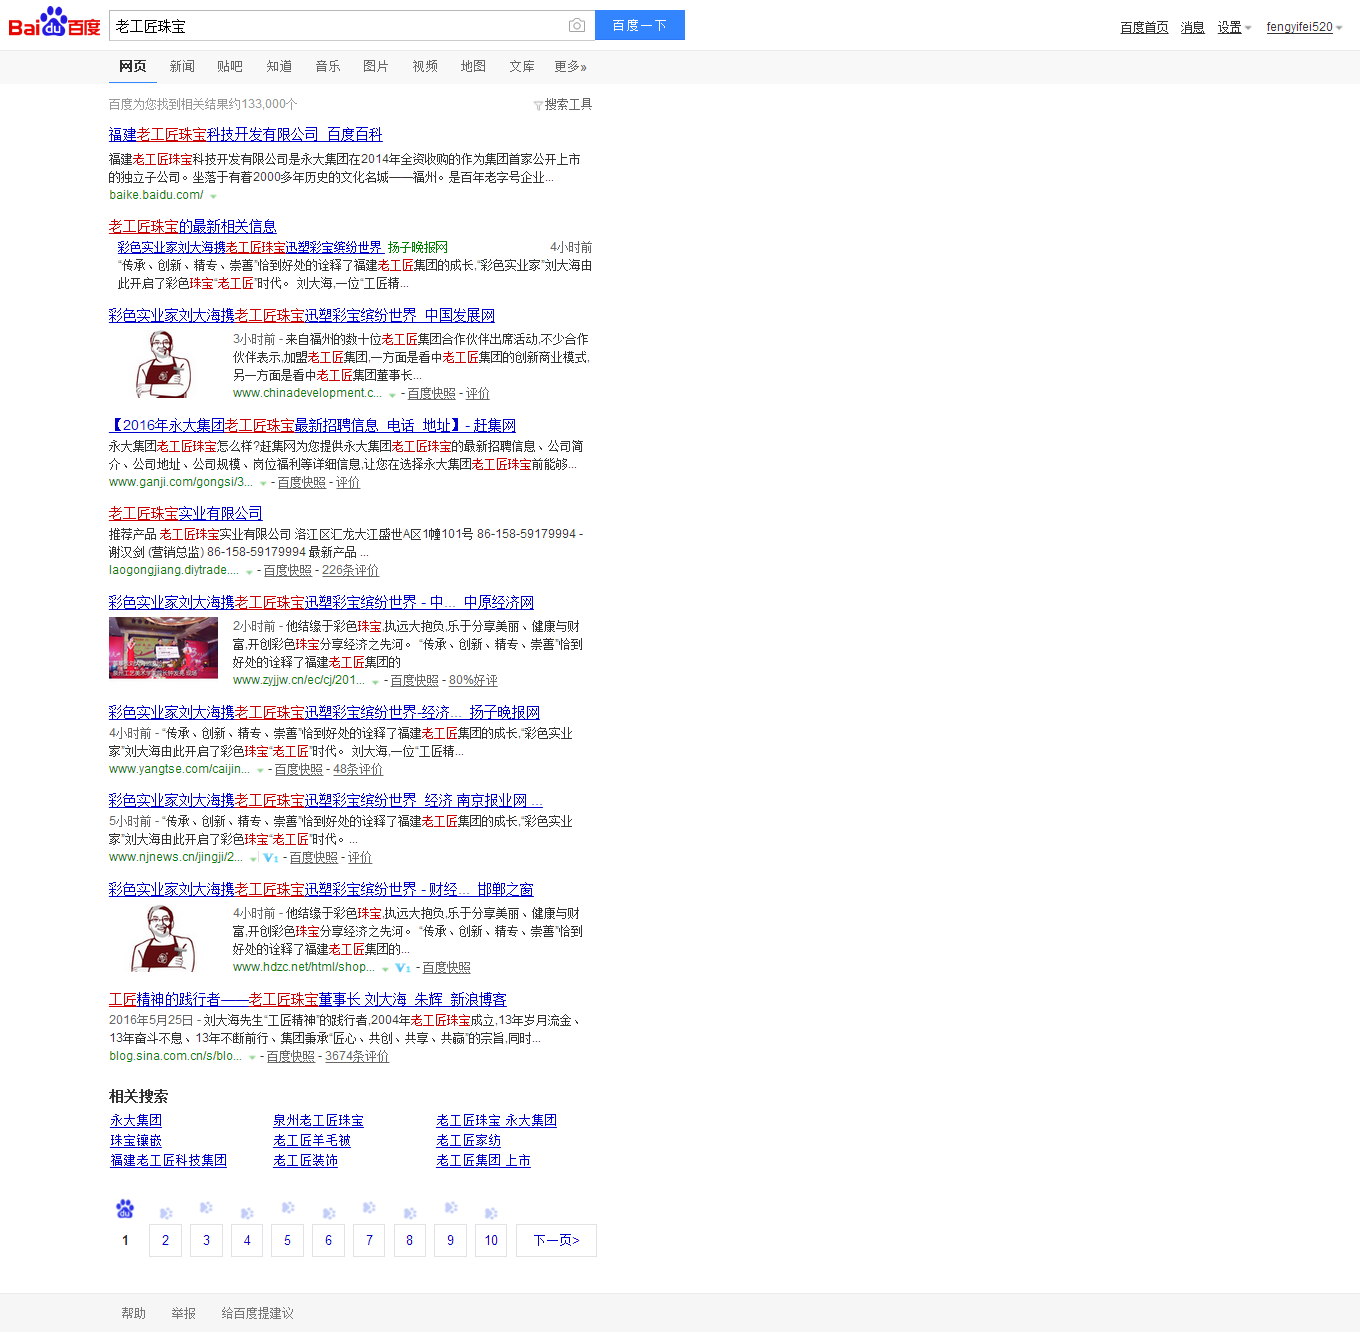This screenshot has width=1360, height=1332.
Task: Expand the arrow next to www.yangtse.com
Action: click(260, 771)
